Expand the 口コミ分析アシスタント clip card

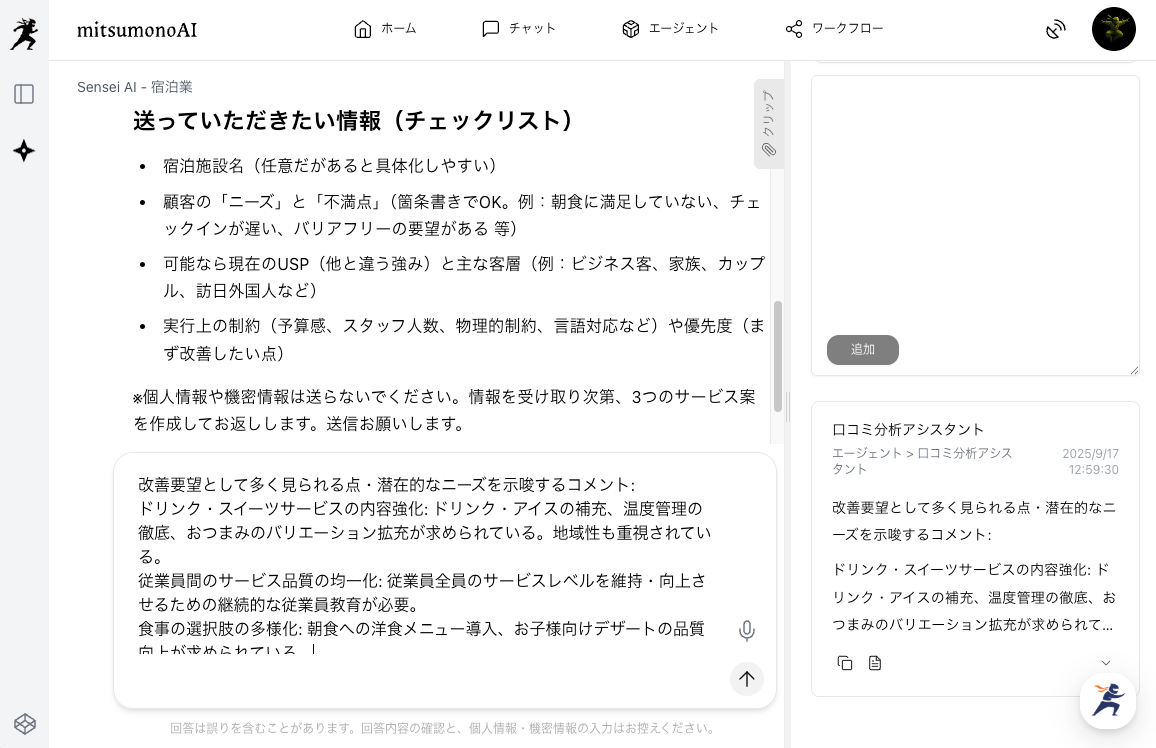pos(1105,663)
